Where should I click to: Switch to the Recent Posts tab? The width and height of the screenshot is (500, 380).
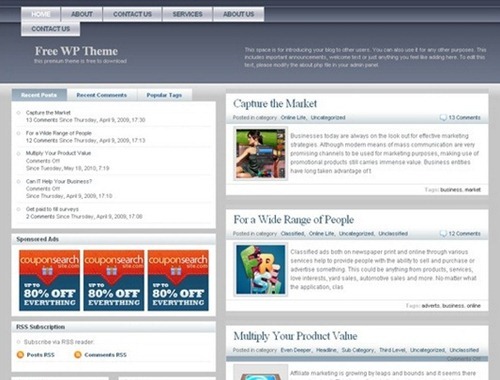(x=39, y=95)
